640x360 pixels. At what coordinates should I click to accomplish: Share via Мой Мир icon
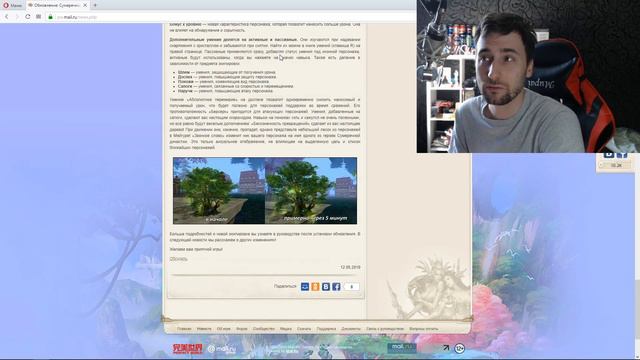coord(305,287)
